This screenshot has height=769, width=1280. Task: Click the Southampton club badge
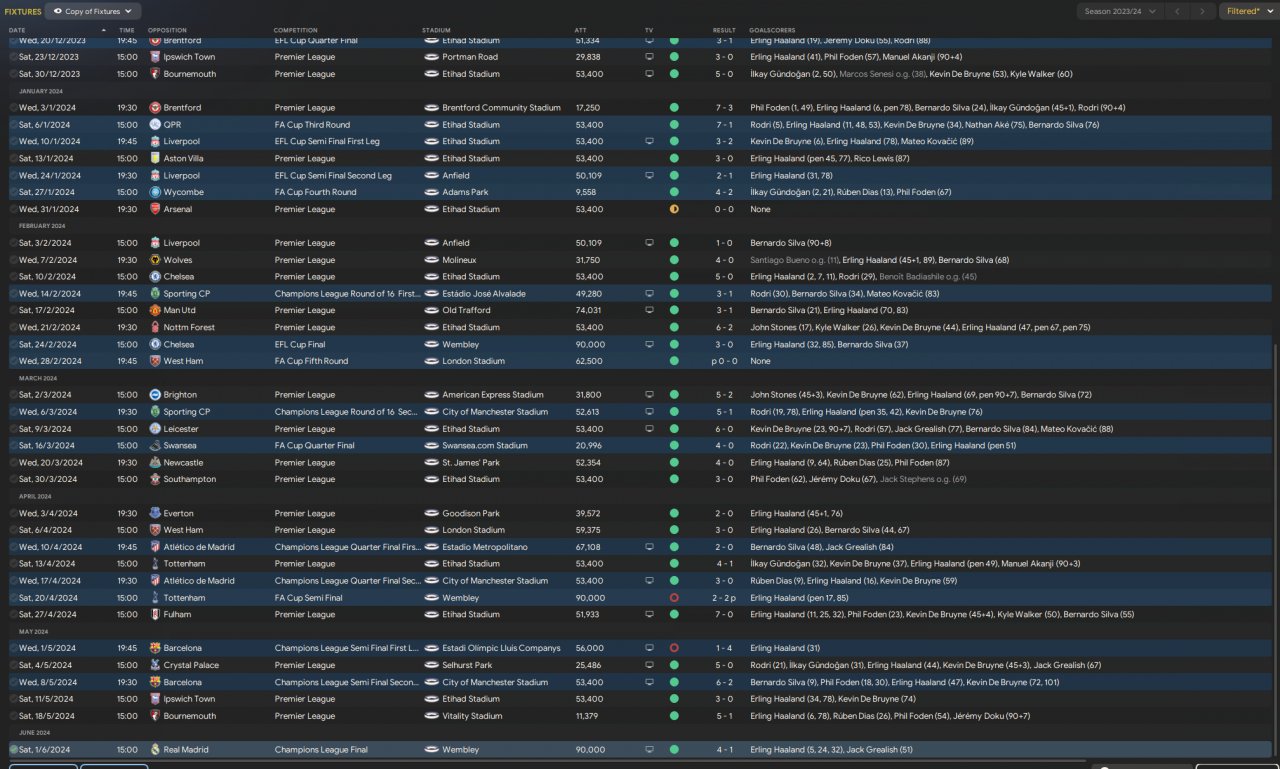(x=155, y=479)
